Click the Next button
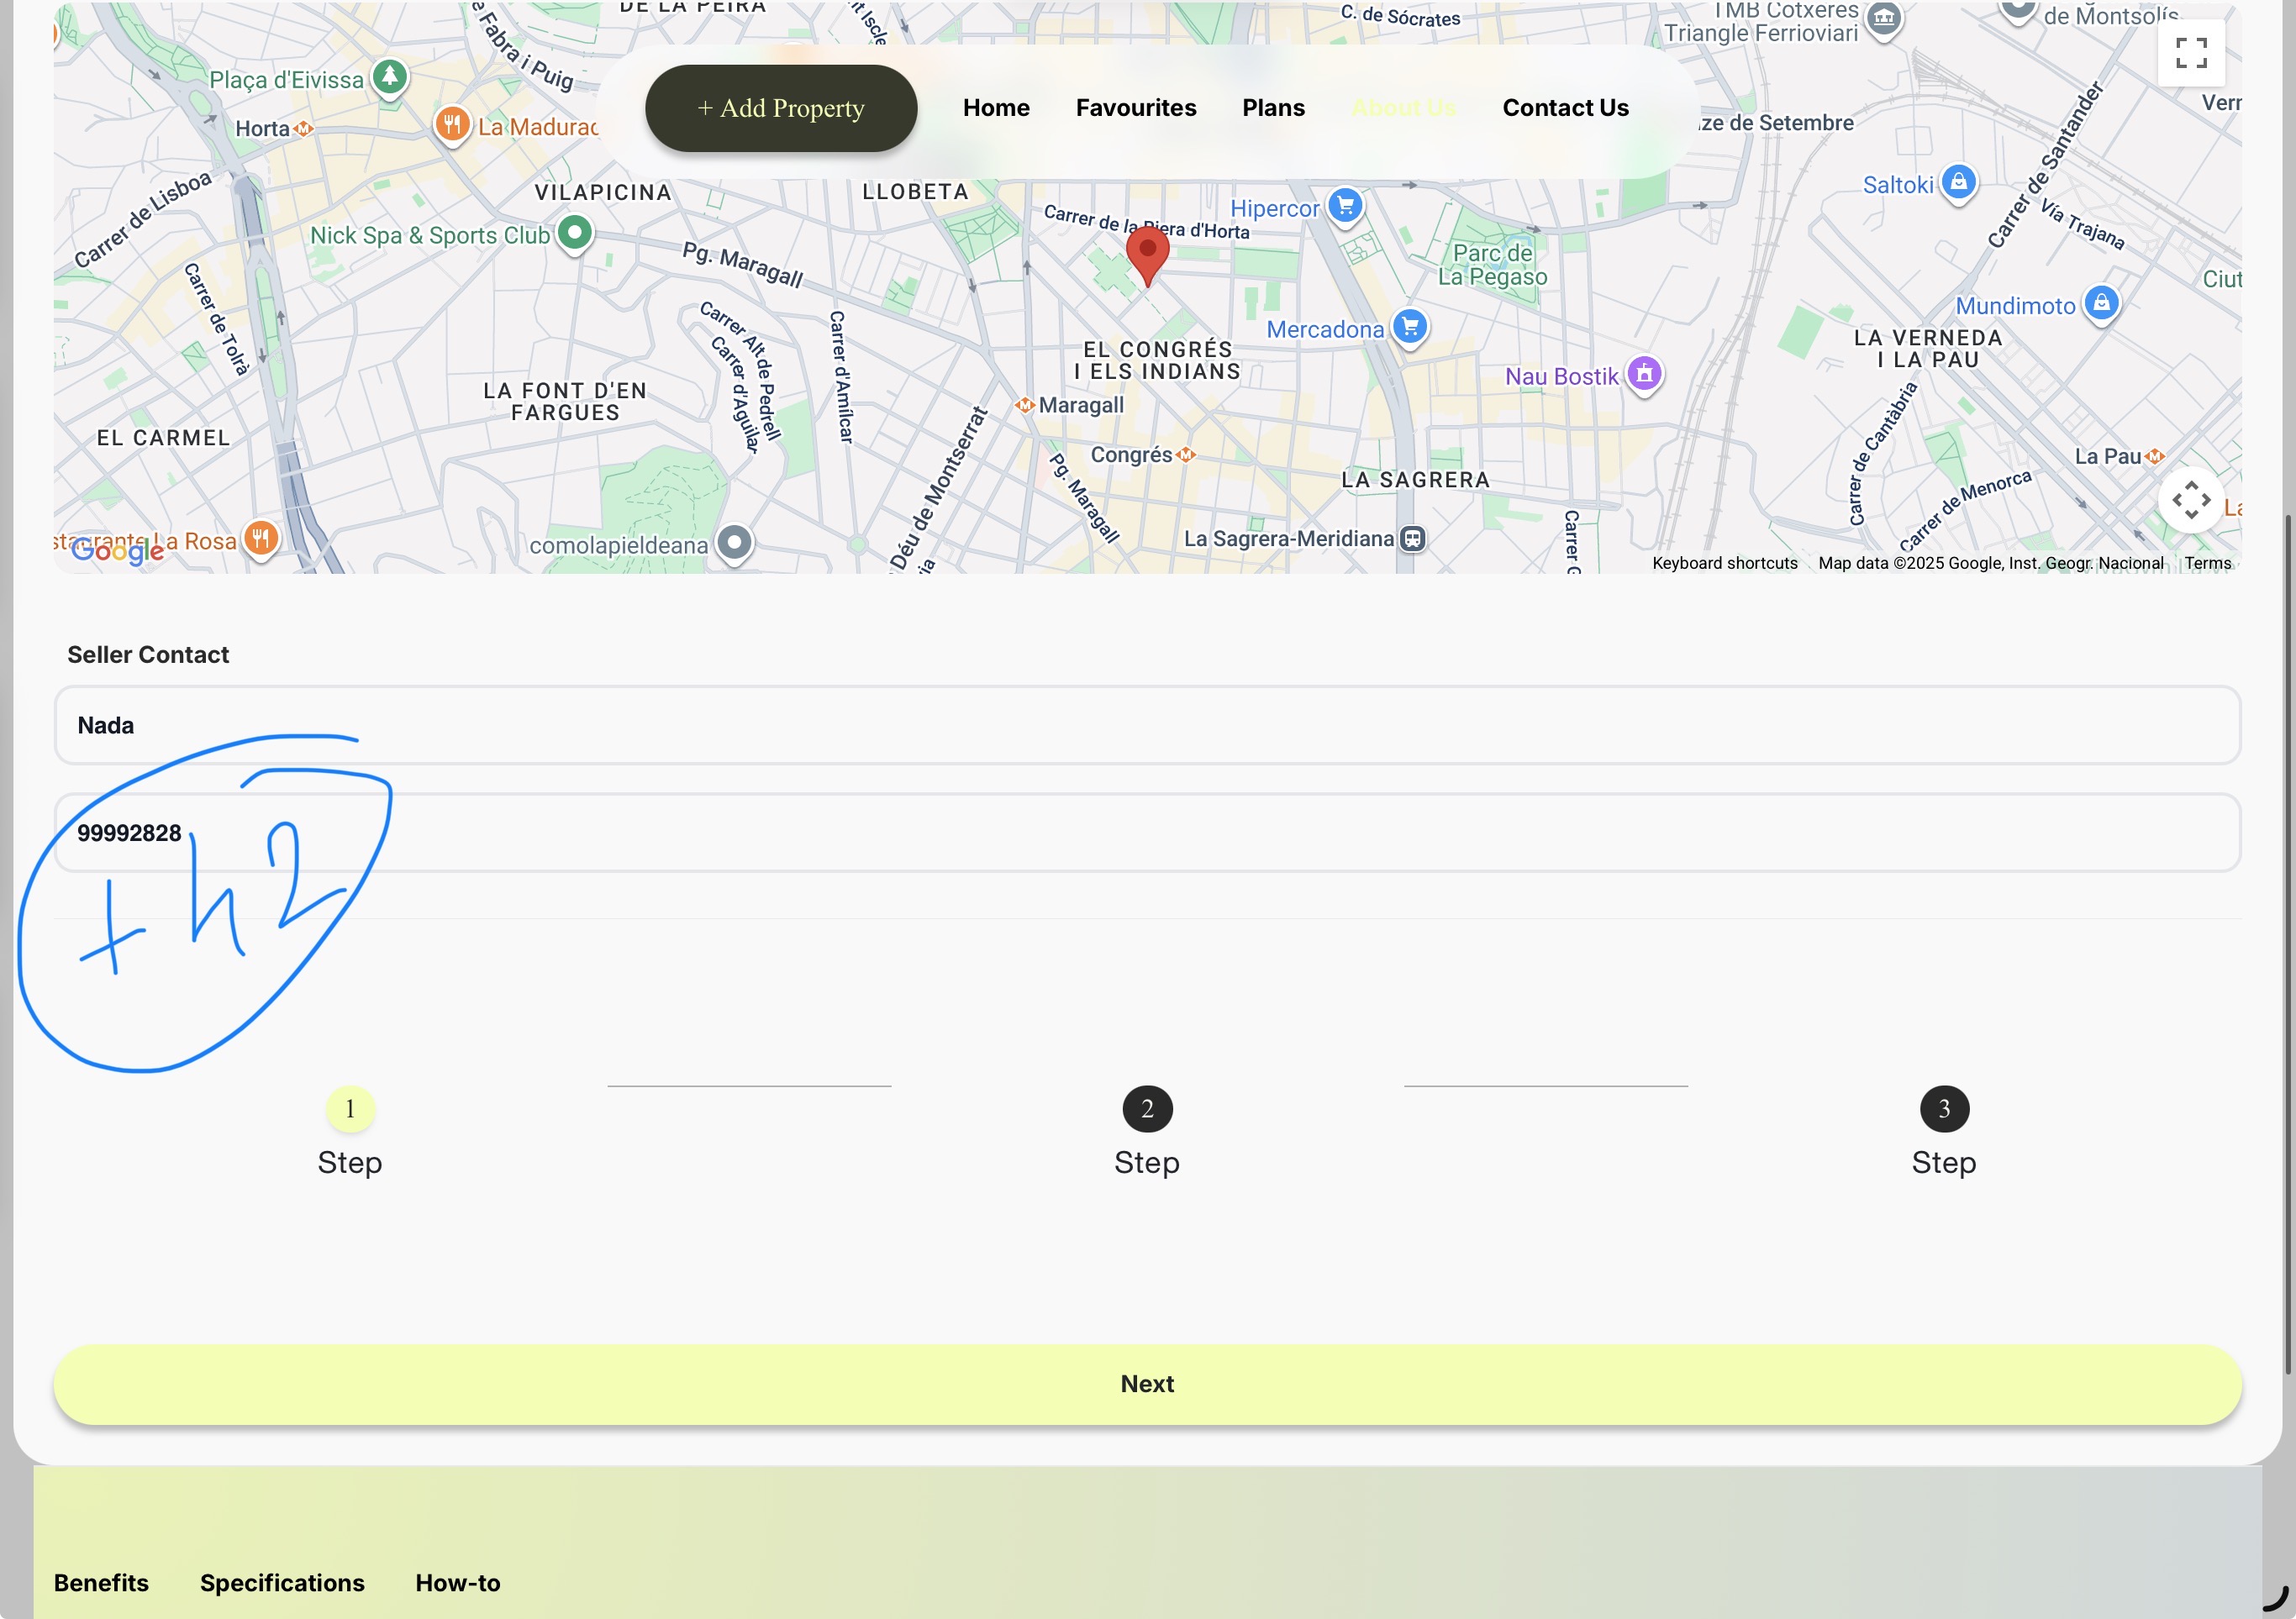Screen dimensions: 2296x1619 (x=1147, y=1384)
